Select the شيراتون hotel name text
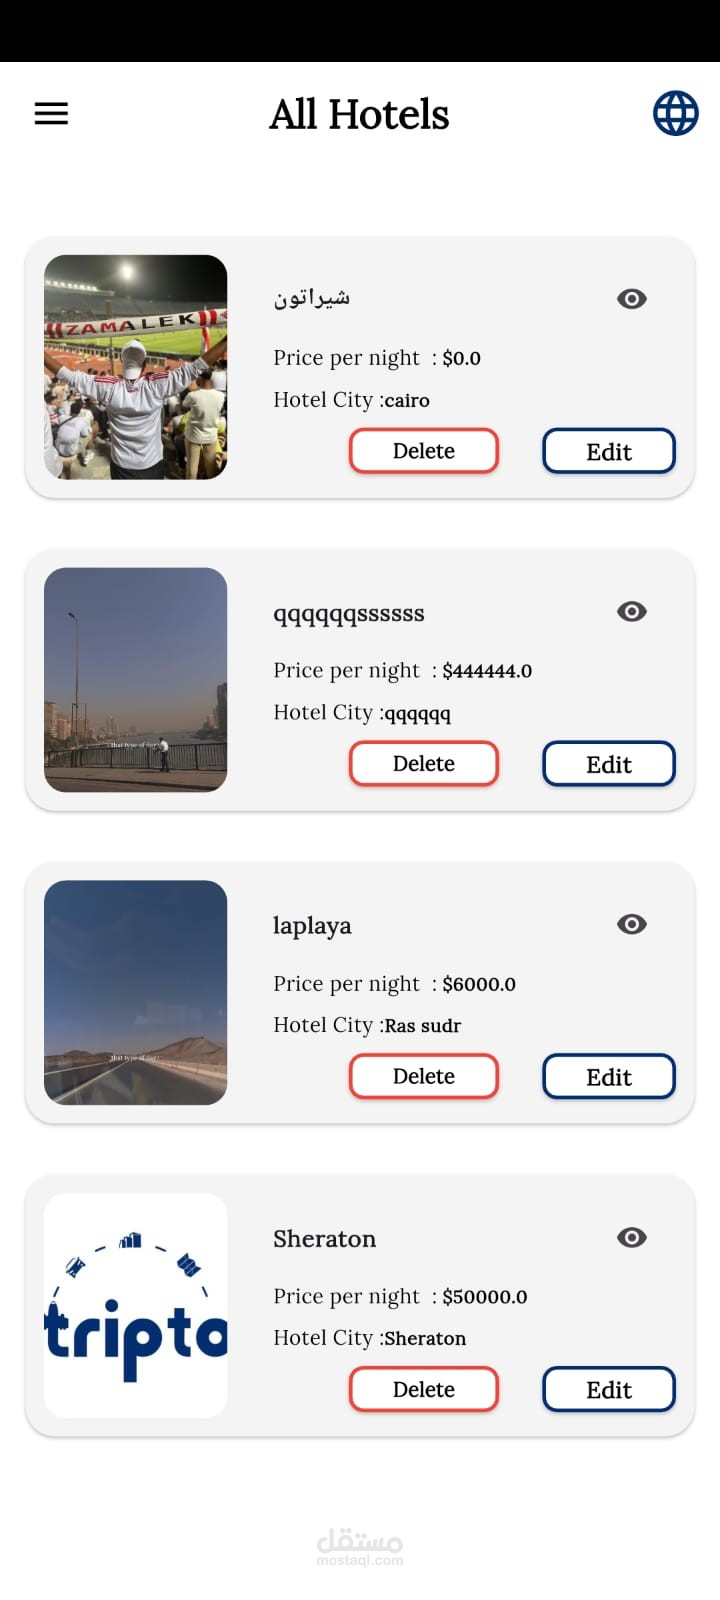Image resolution: width=720 pixels, height=1600 pixels. (x=311, y=298)
